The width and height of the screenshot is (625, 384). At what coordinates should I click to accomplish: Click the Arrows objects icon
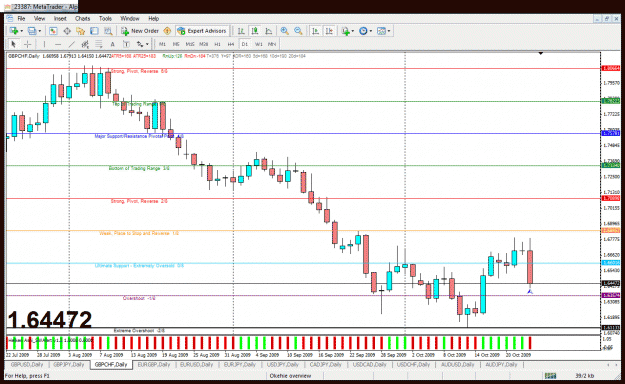coord(140,44)
